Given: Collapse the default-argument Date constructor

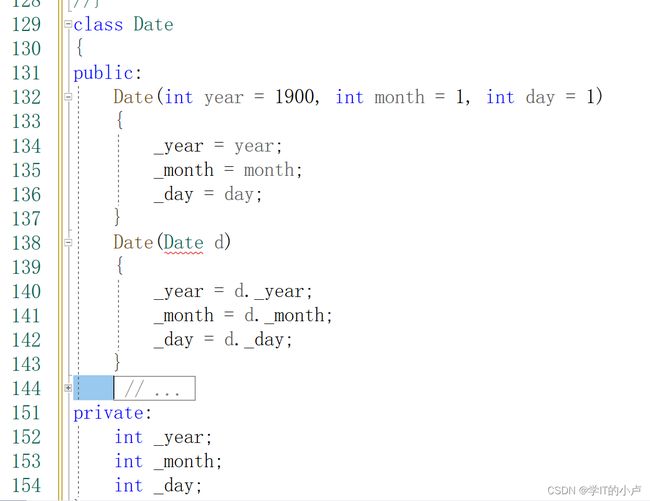Looking at the screenshot, I should (x=68, y=97).
